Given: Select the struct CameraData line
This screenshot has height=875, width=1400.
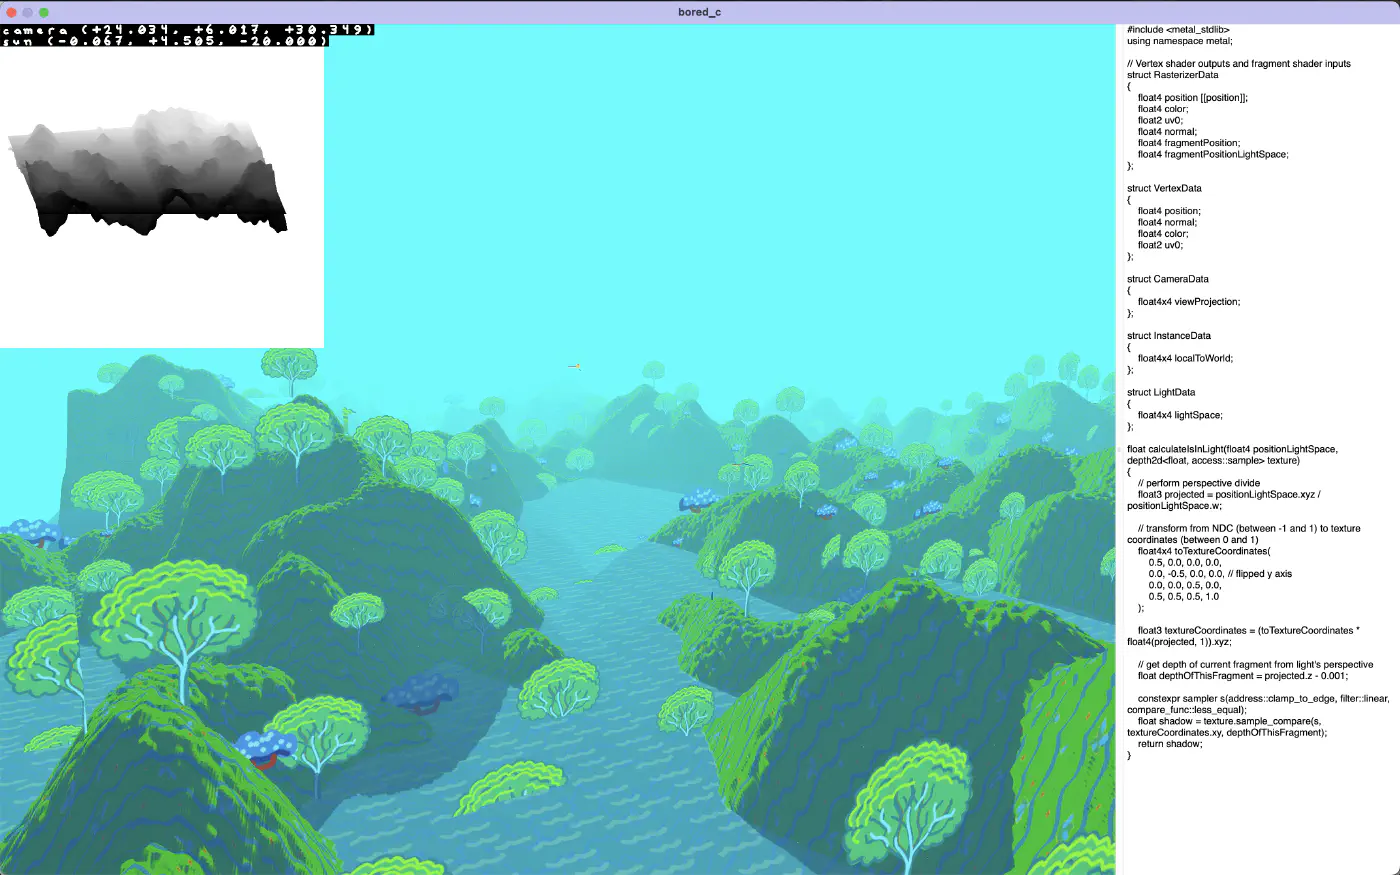Looking at the screenshot, I should point(1167,279).
